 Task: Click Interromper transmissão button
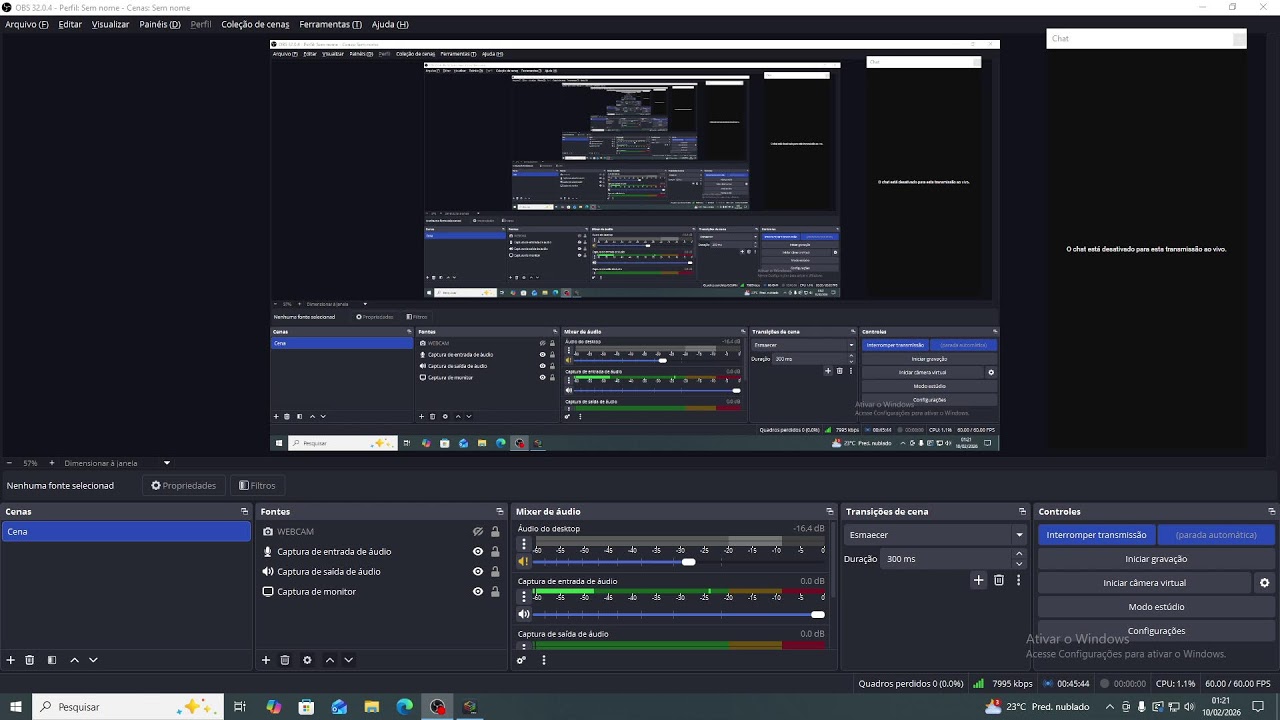1097,535
